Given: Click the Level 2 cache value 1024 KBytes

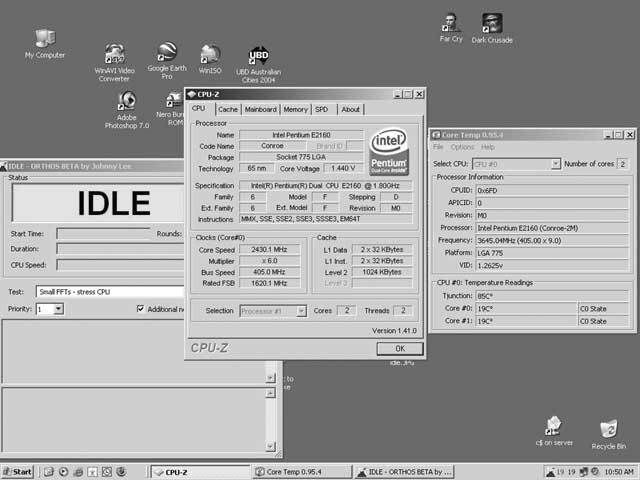Looking at the screenshot, I should (382, 272).
